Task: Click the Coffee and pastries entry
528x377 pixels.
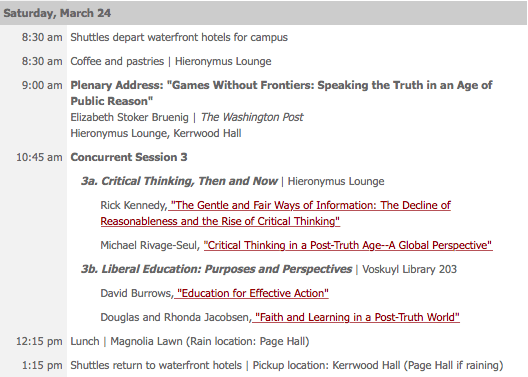Action: click(x=171, y=61)
